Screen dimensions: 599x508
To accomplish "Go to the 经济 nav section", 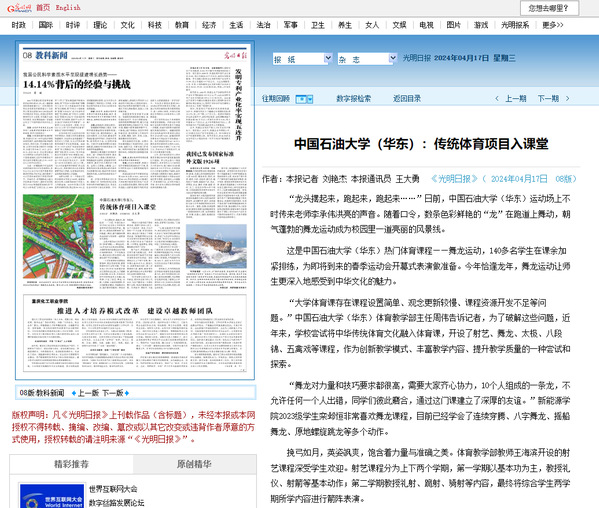I will [209, 25].
